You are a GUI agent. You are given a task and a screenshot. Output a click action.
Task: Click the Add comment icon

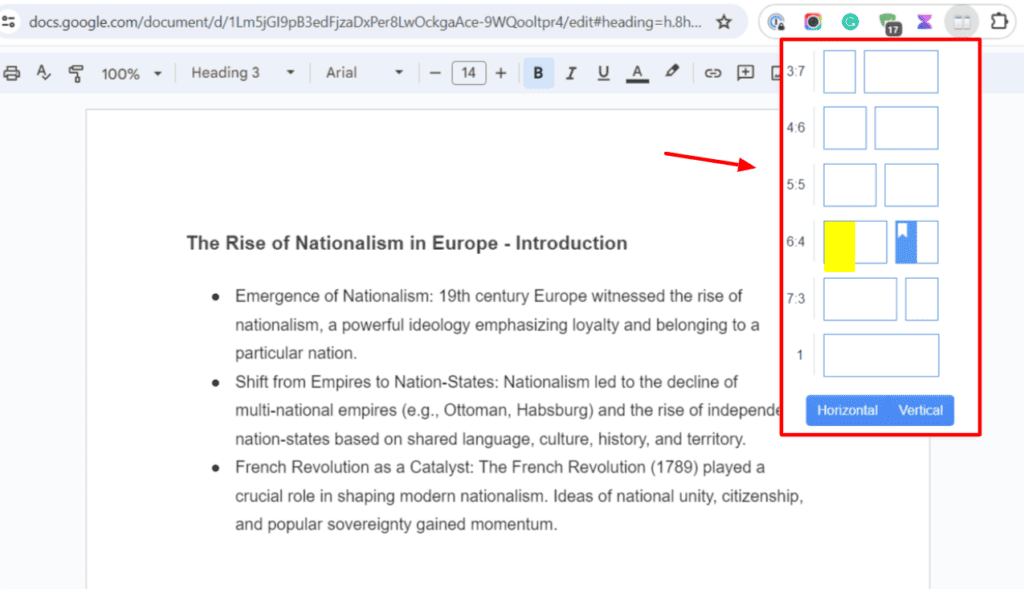(x=745, y=73)
